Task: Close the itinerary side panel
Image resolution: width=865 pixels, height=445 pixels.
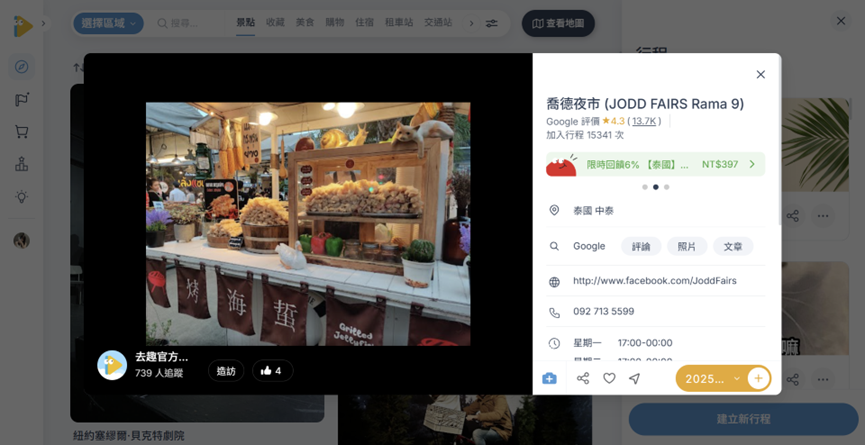Action: pyautogui.click(x=841, y=21)
